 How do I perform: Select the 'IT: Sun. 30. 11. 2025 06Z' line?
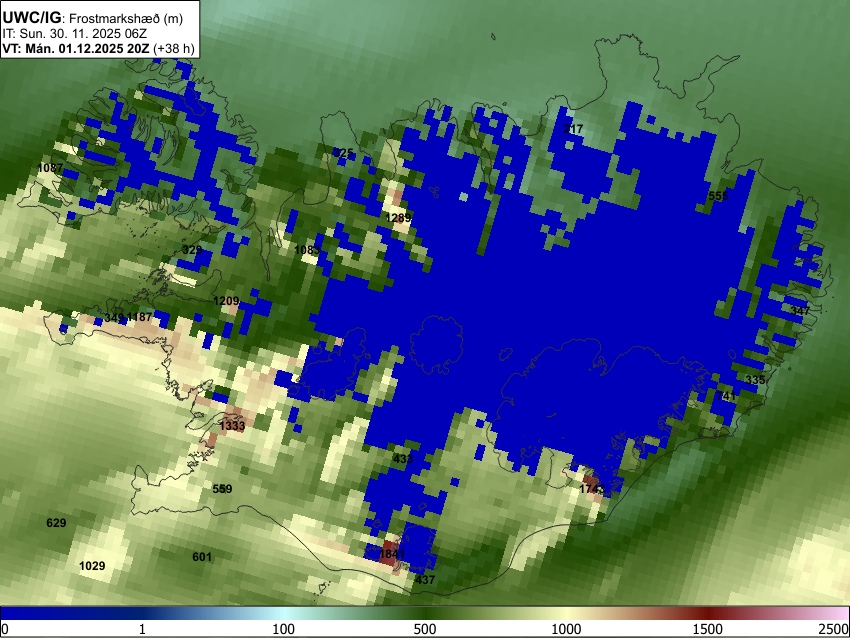pos(74,34)
